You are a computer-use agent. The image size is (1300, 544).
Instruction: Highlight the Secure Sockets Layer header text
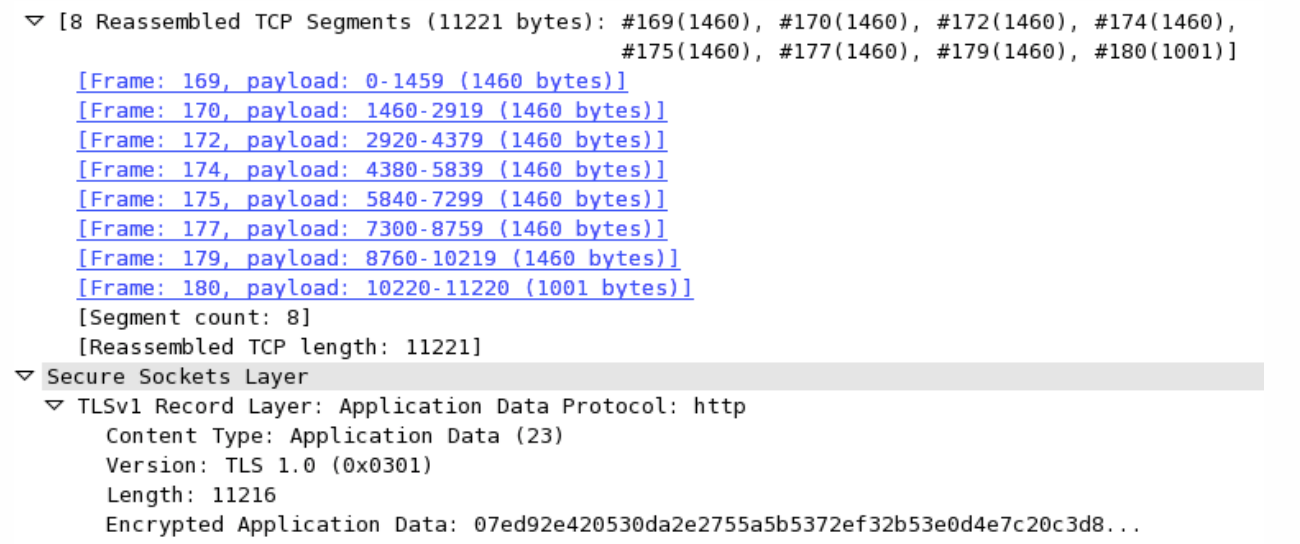(x=177, y=377)
